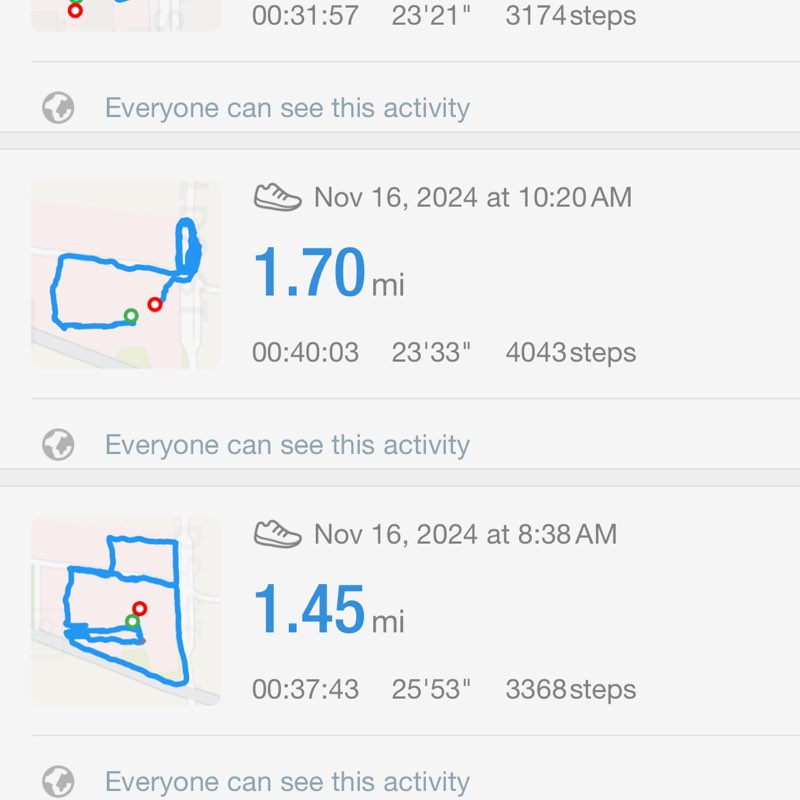
Task: Select the Nov 16, 2024 at 10:20 AM date
Action: point(472,197)
